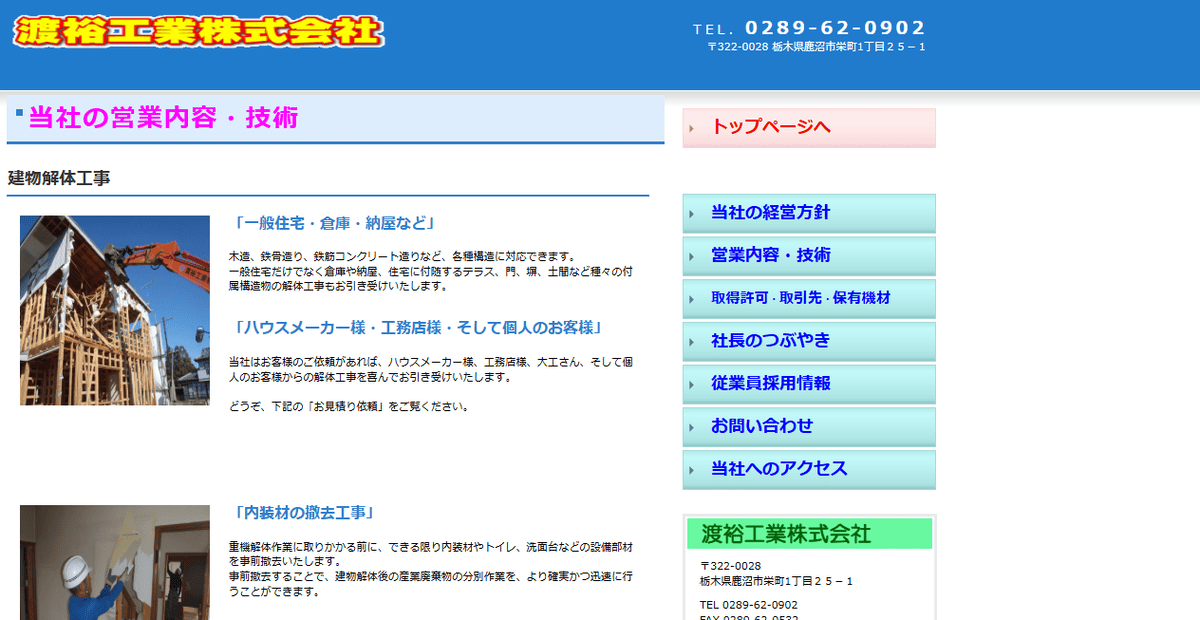
Task: Expand 取得許可・取引先・保有機材 via its arrow
Action: point(690,298)
